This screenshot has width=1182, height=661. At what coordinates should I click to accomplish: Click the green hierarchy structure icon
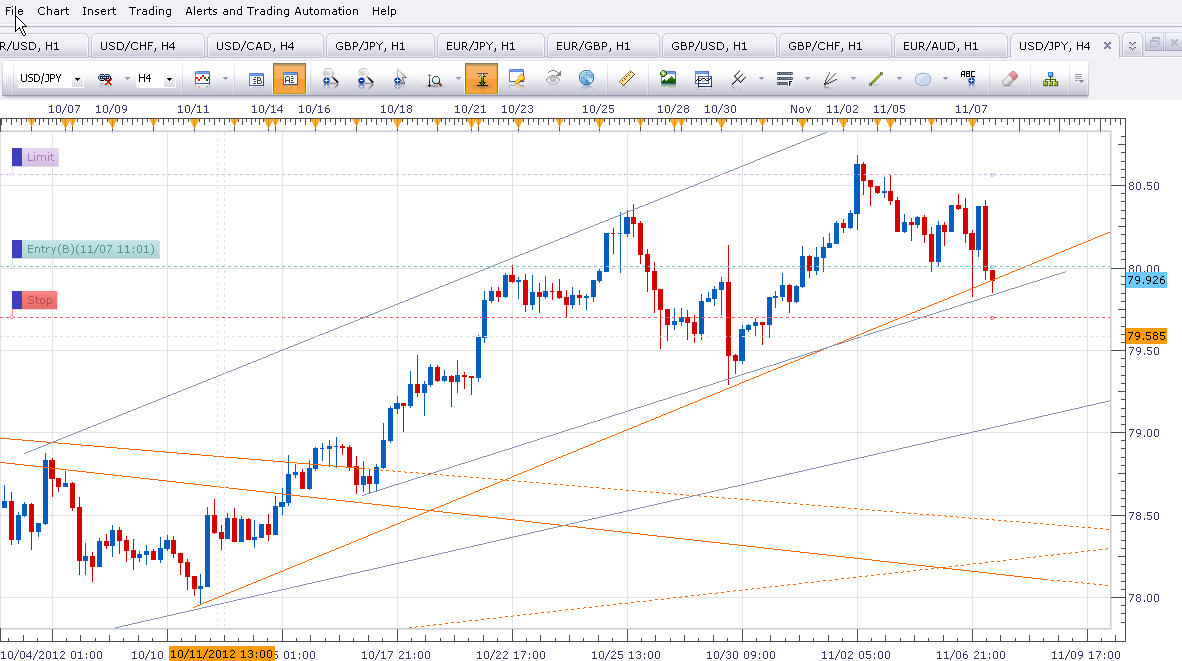(1050, 79)
